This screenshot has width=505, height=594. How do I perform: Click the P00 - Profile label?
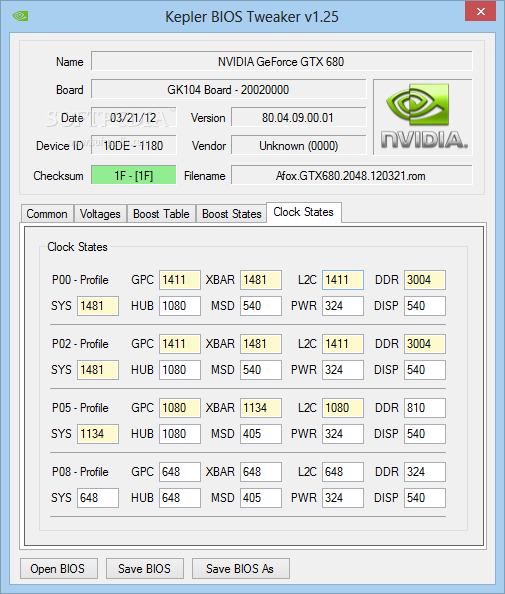click(x=80, y=280)
